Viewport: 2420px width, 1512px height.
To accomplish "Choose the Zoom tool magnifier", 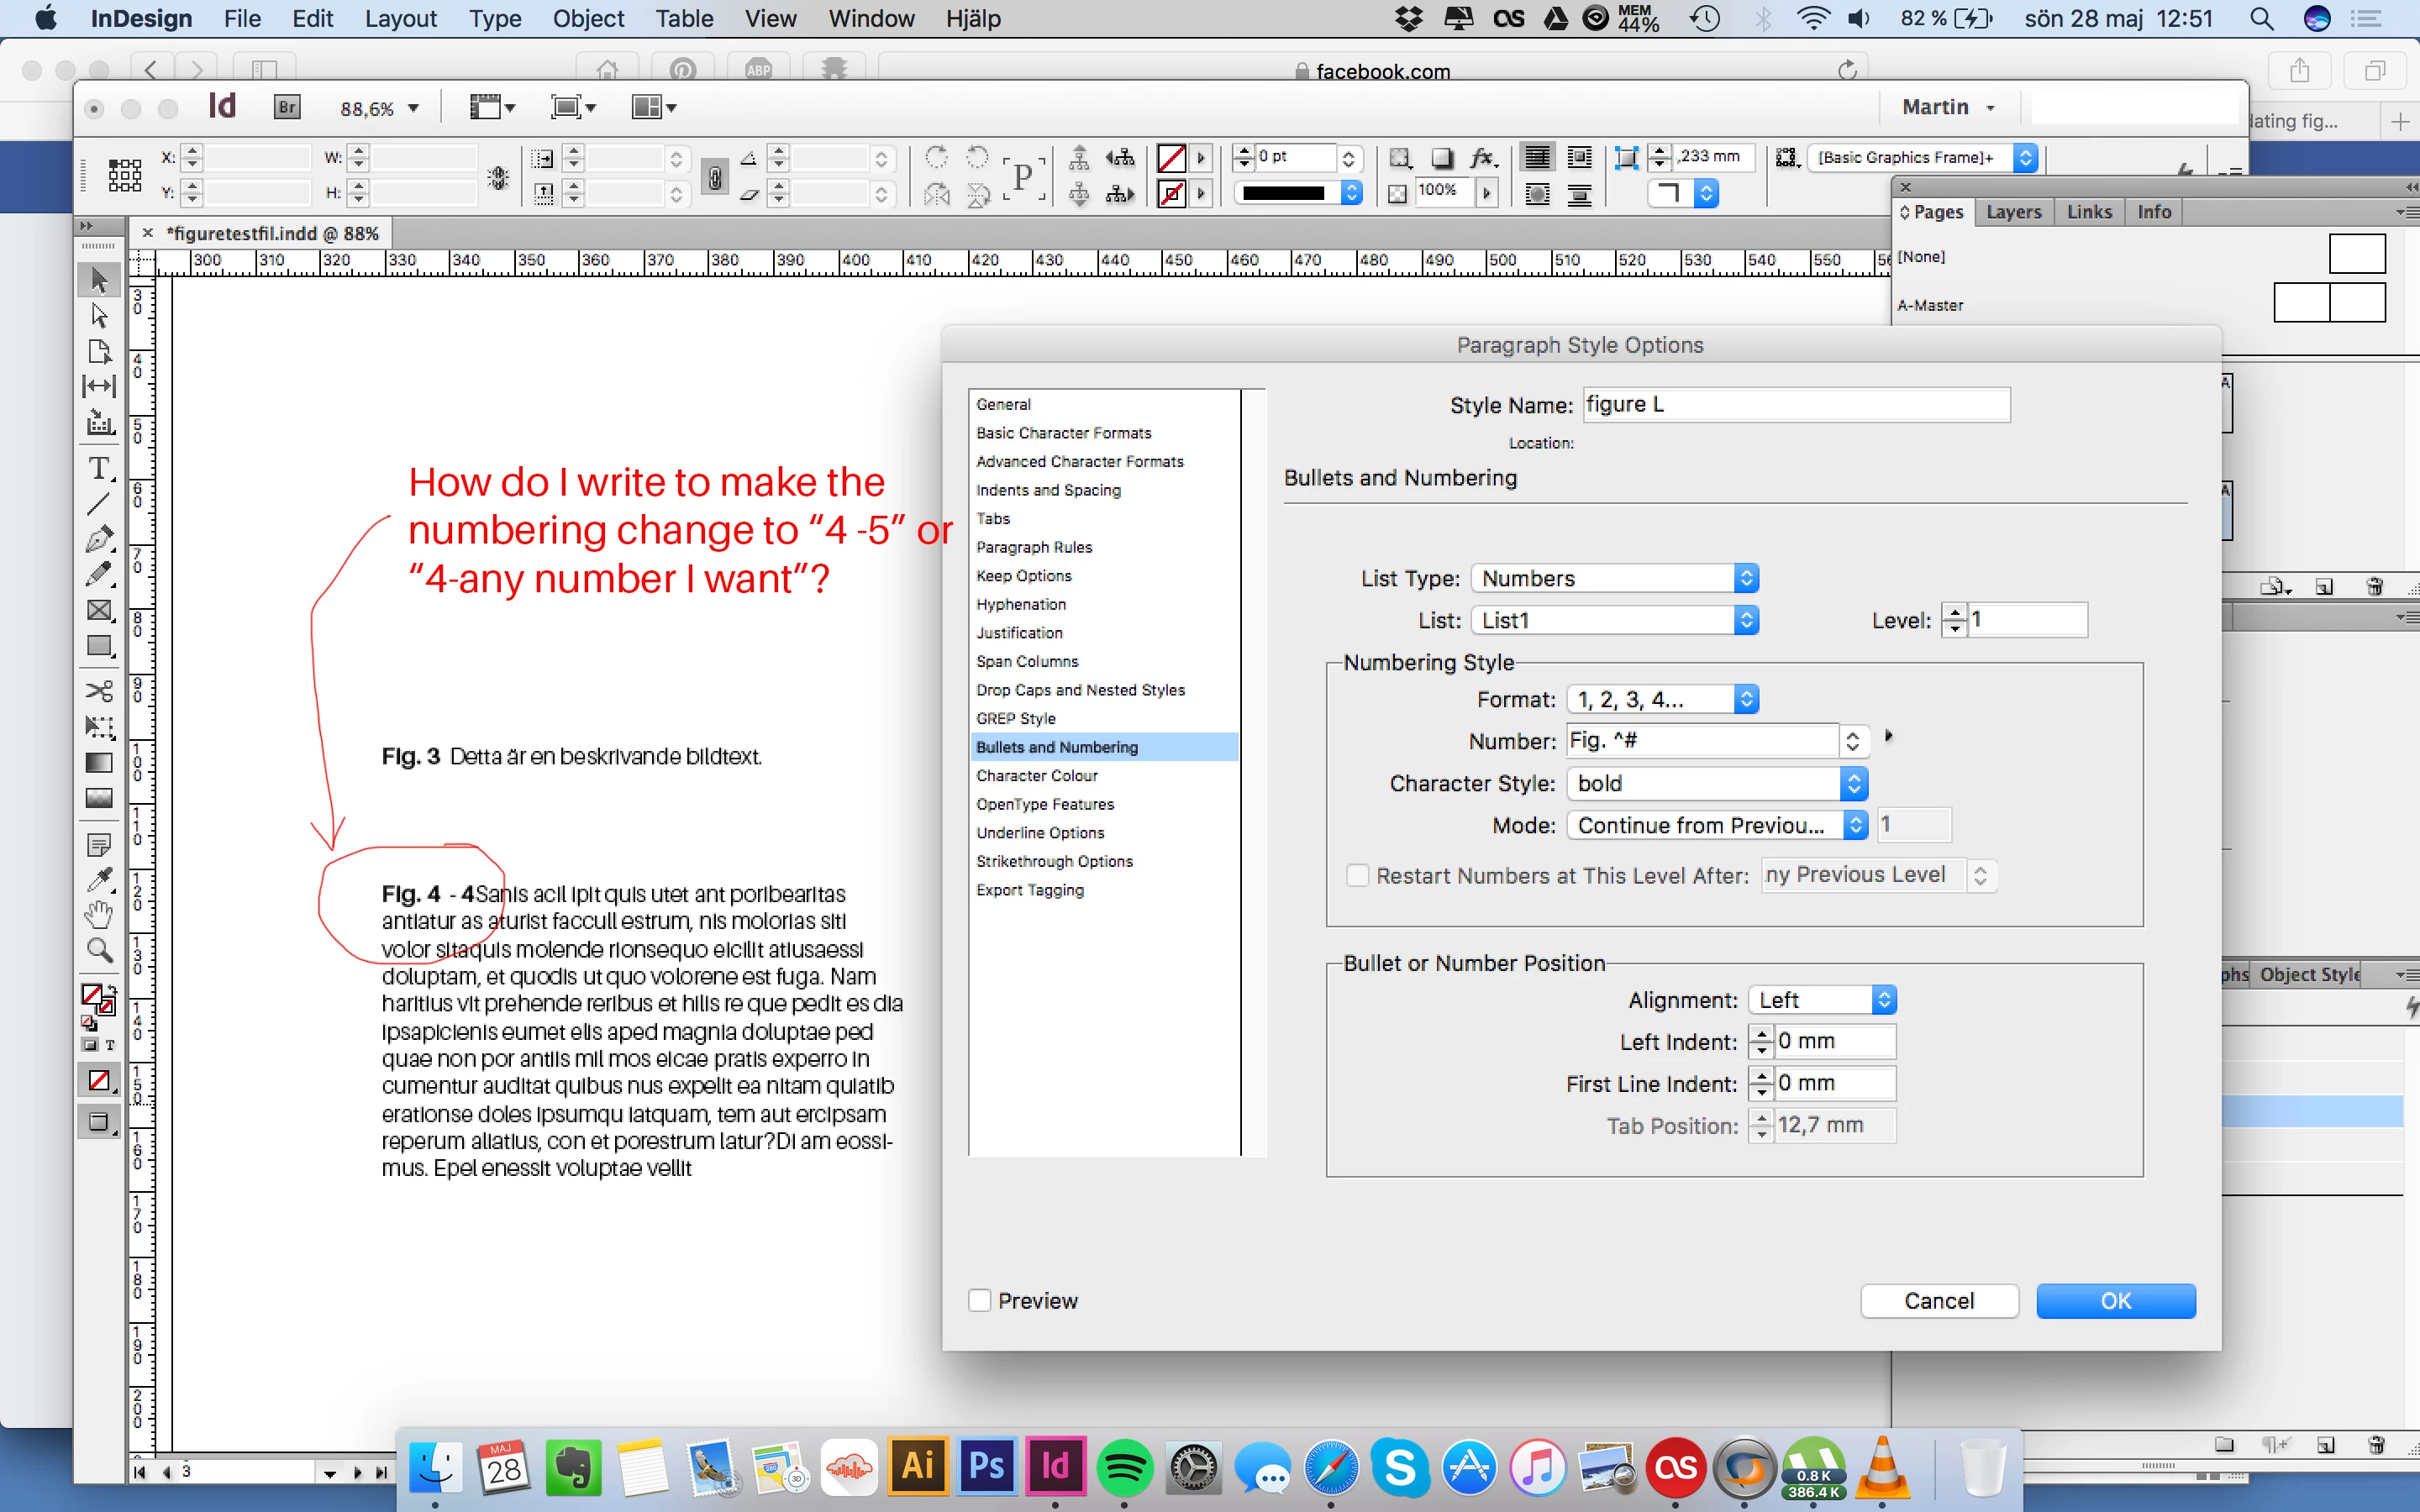I will [99, 949].
